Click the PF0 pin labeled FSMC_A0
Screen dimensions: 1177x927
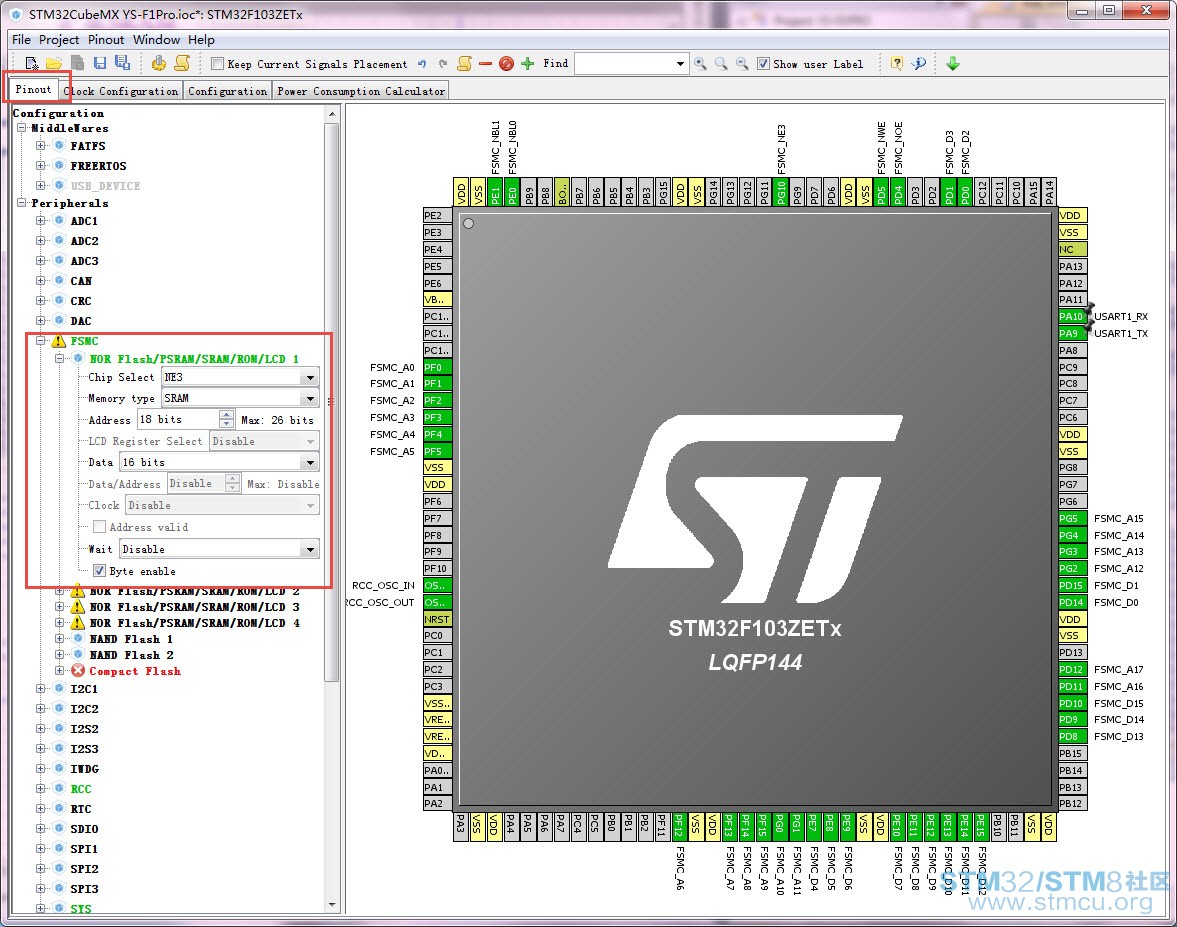click(437, 368)
